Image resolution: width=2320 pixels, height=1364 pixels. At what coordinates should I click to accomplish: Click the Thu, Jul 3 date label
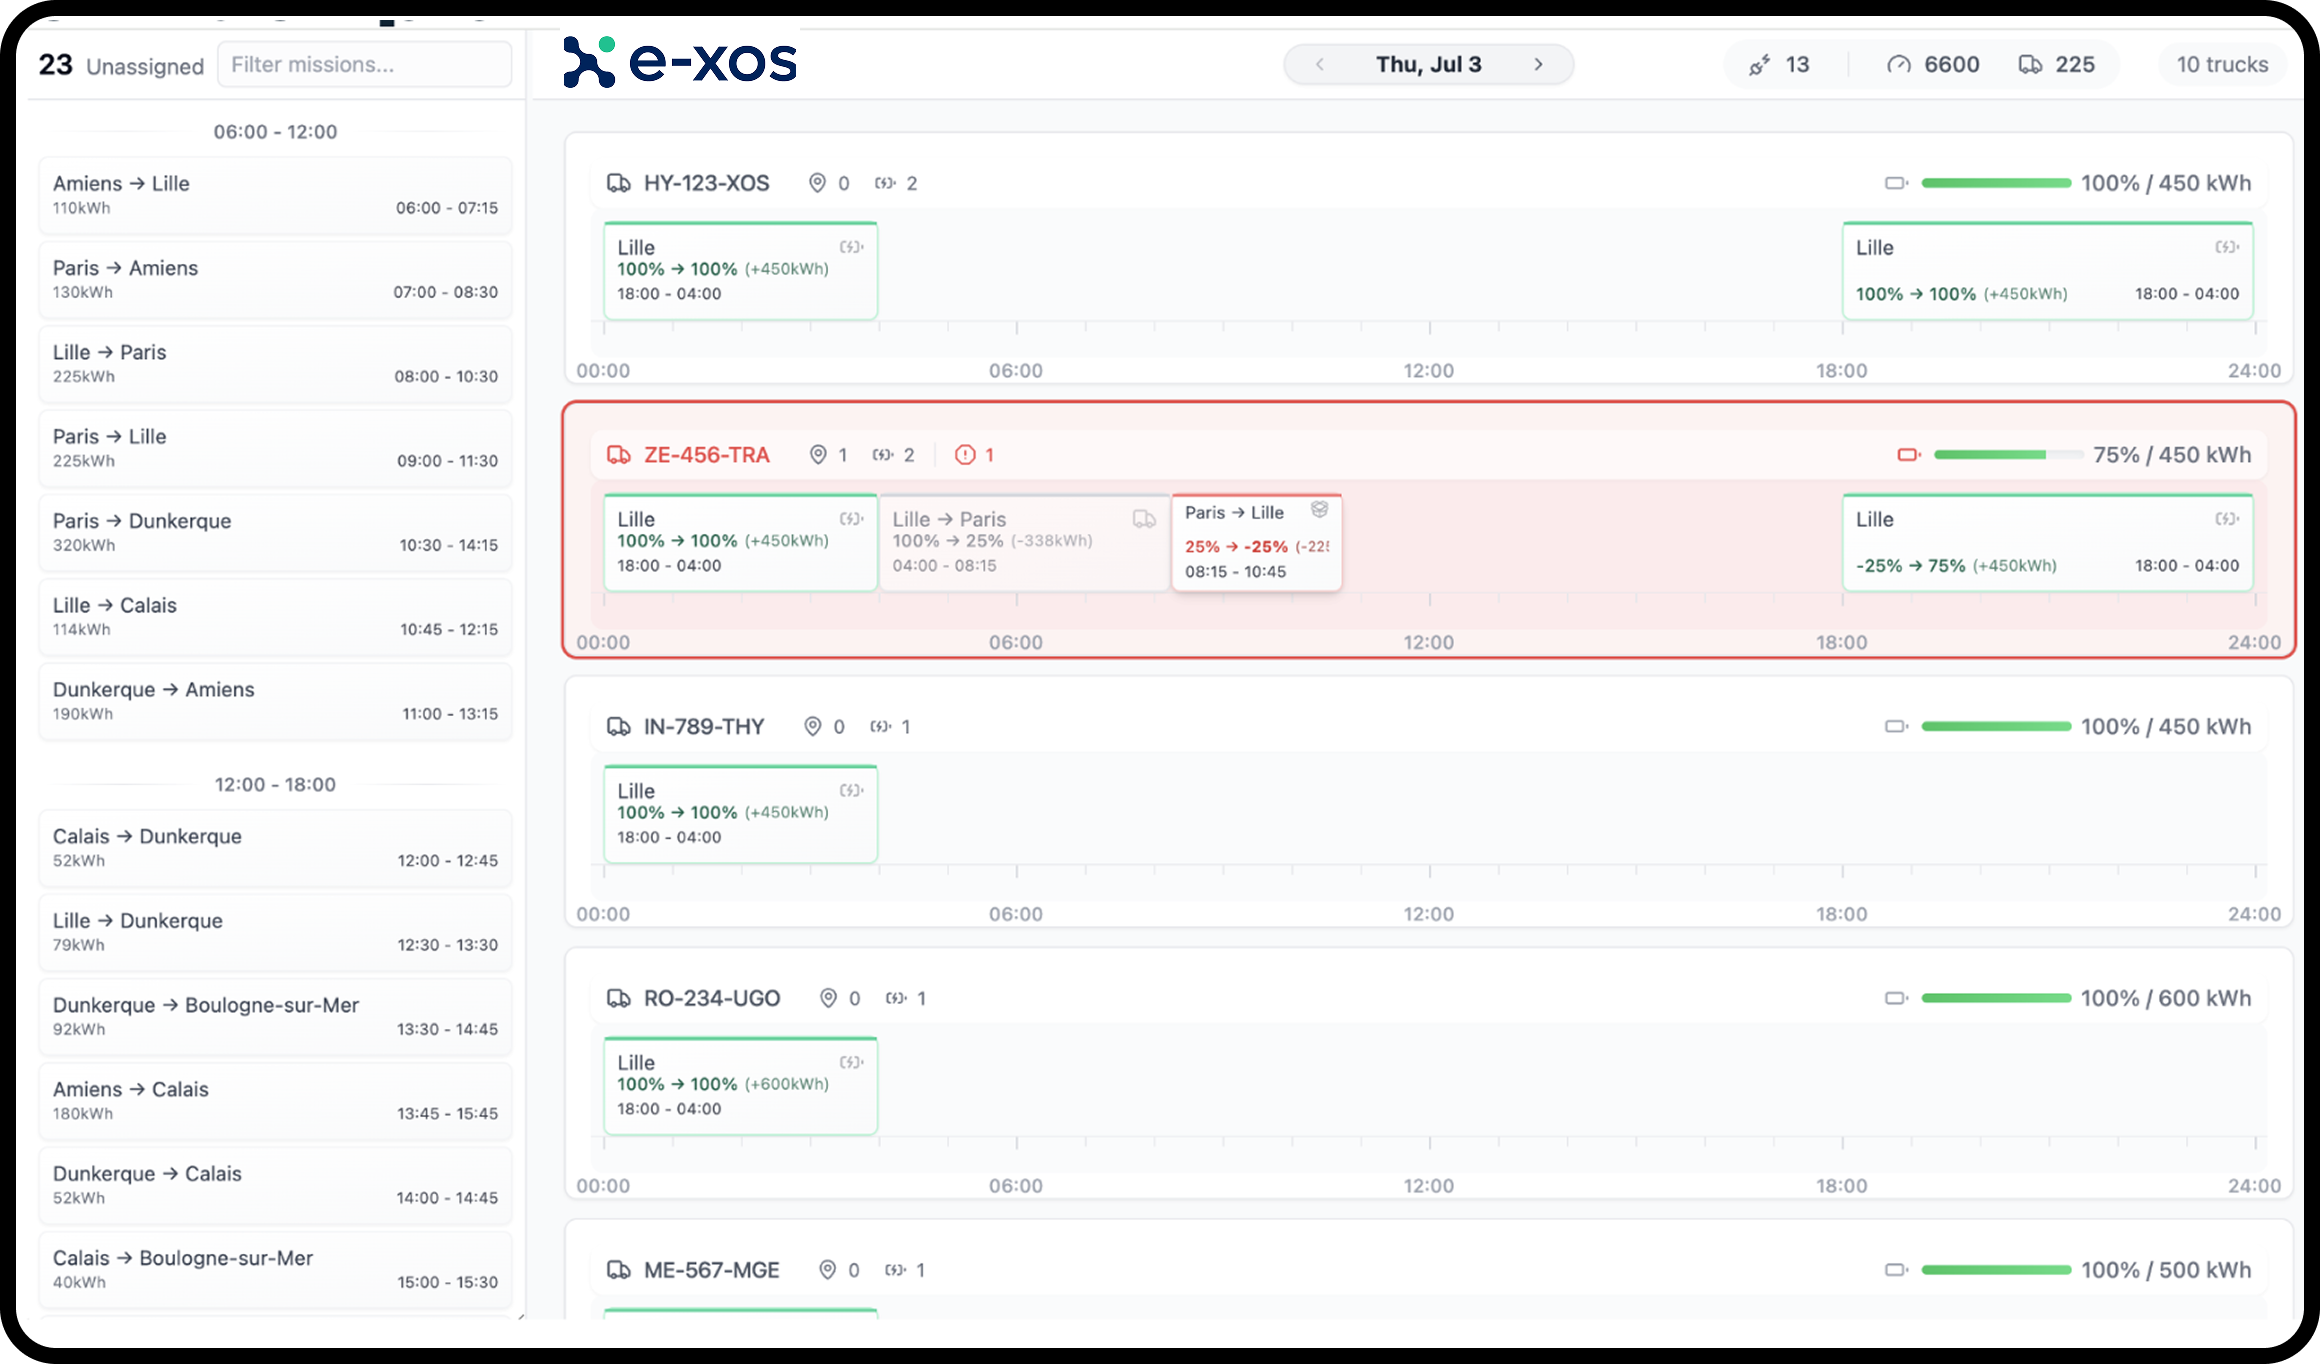pyautogui.click(x=1428, y=65)
